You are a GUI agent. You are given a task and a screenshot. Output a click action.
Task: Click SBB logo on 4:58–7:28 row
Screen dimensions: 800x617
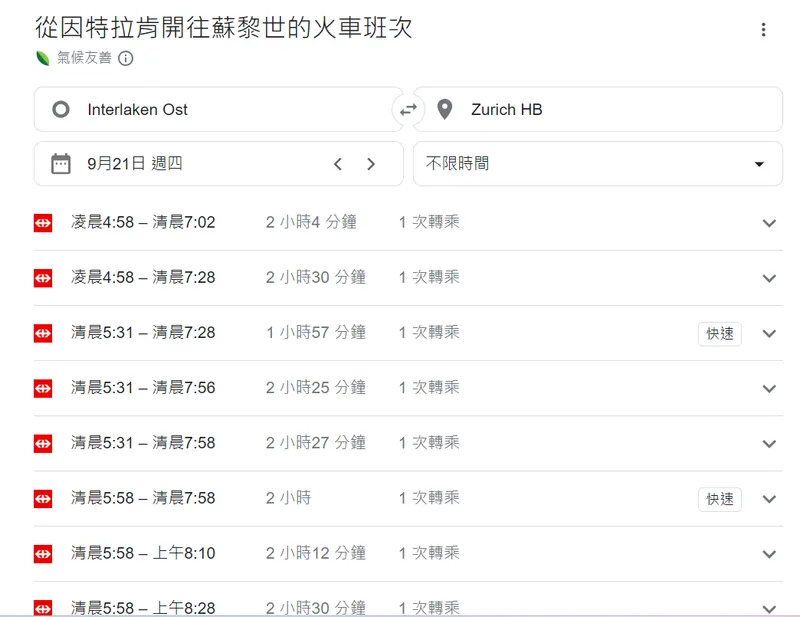click(x=43, y=278)
